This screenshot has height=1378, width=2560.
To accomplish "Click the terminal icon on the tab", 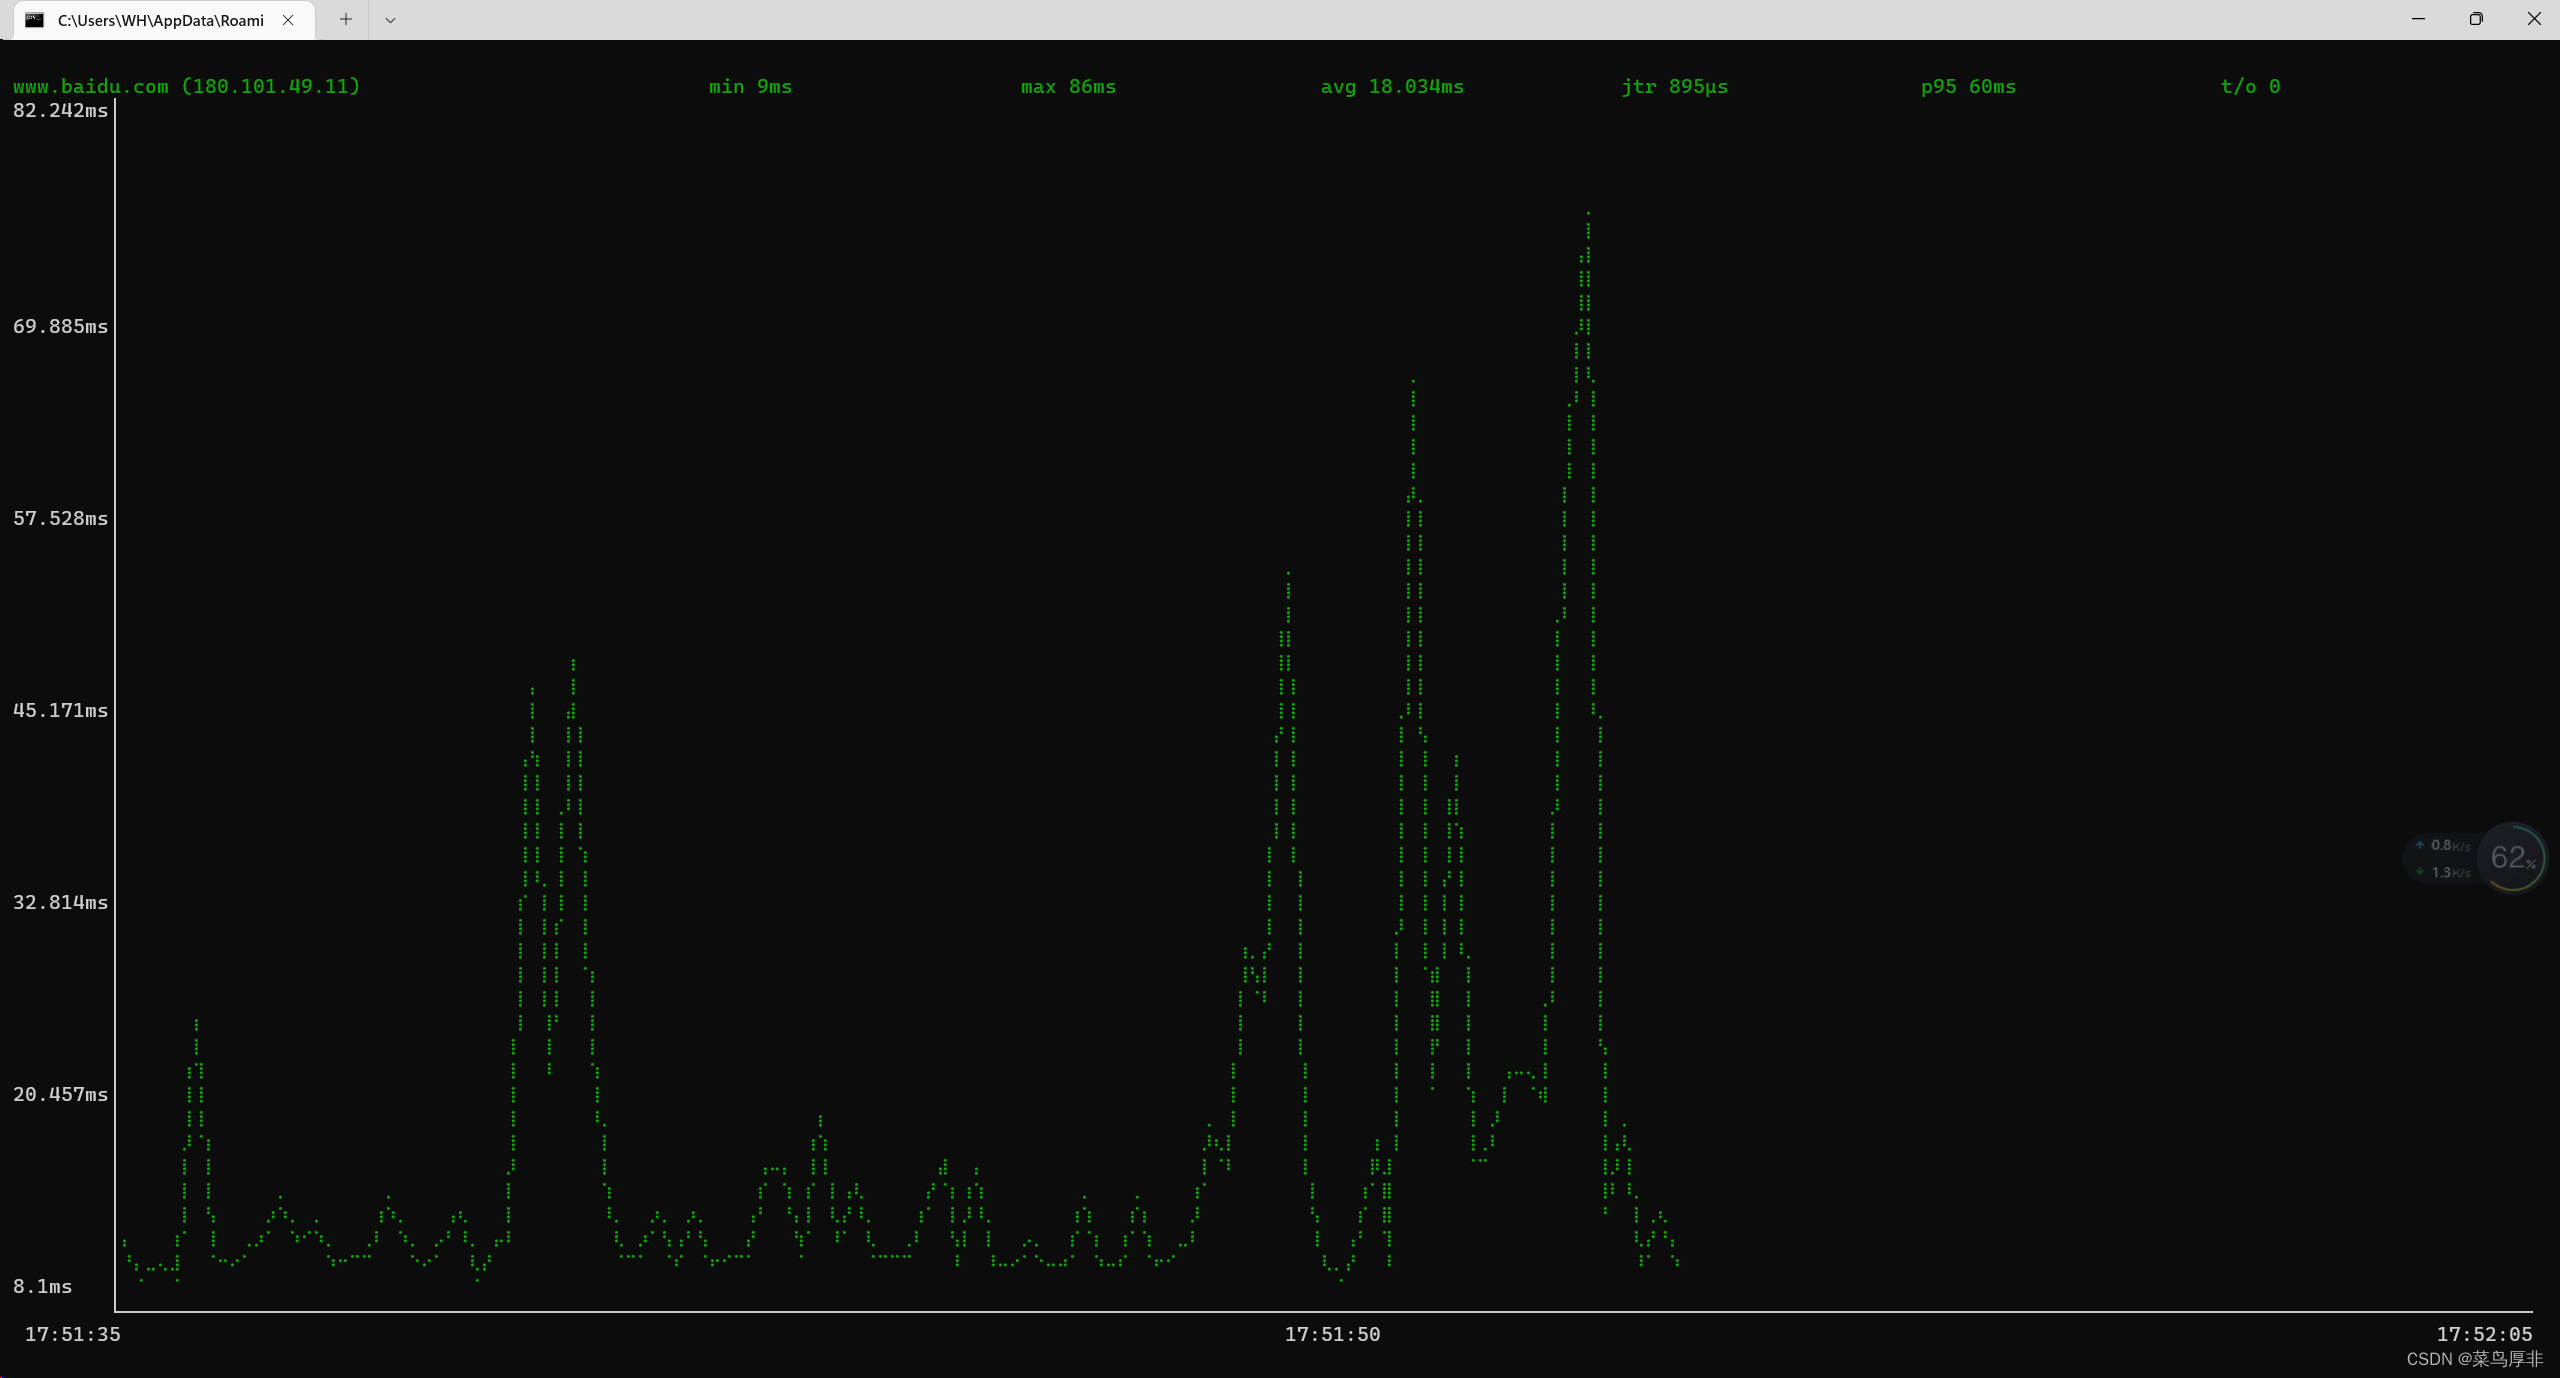I will (x=35, y=20).
